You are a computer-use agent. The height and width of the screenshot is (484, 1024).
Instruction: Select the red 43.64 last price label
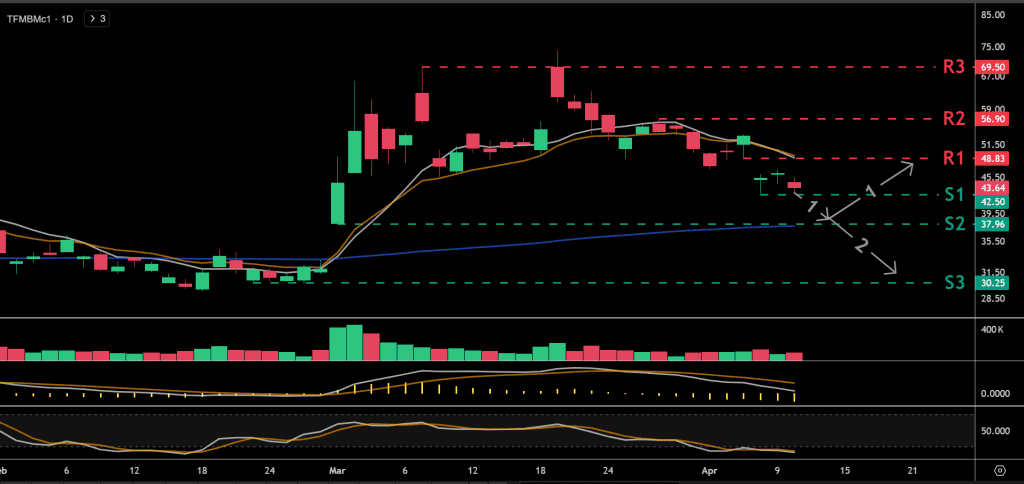coord(991,188)
